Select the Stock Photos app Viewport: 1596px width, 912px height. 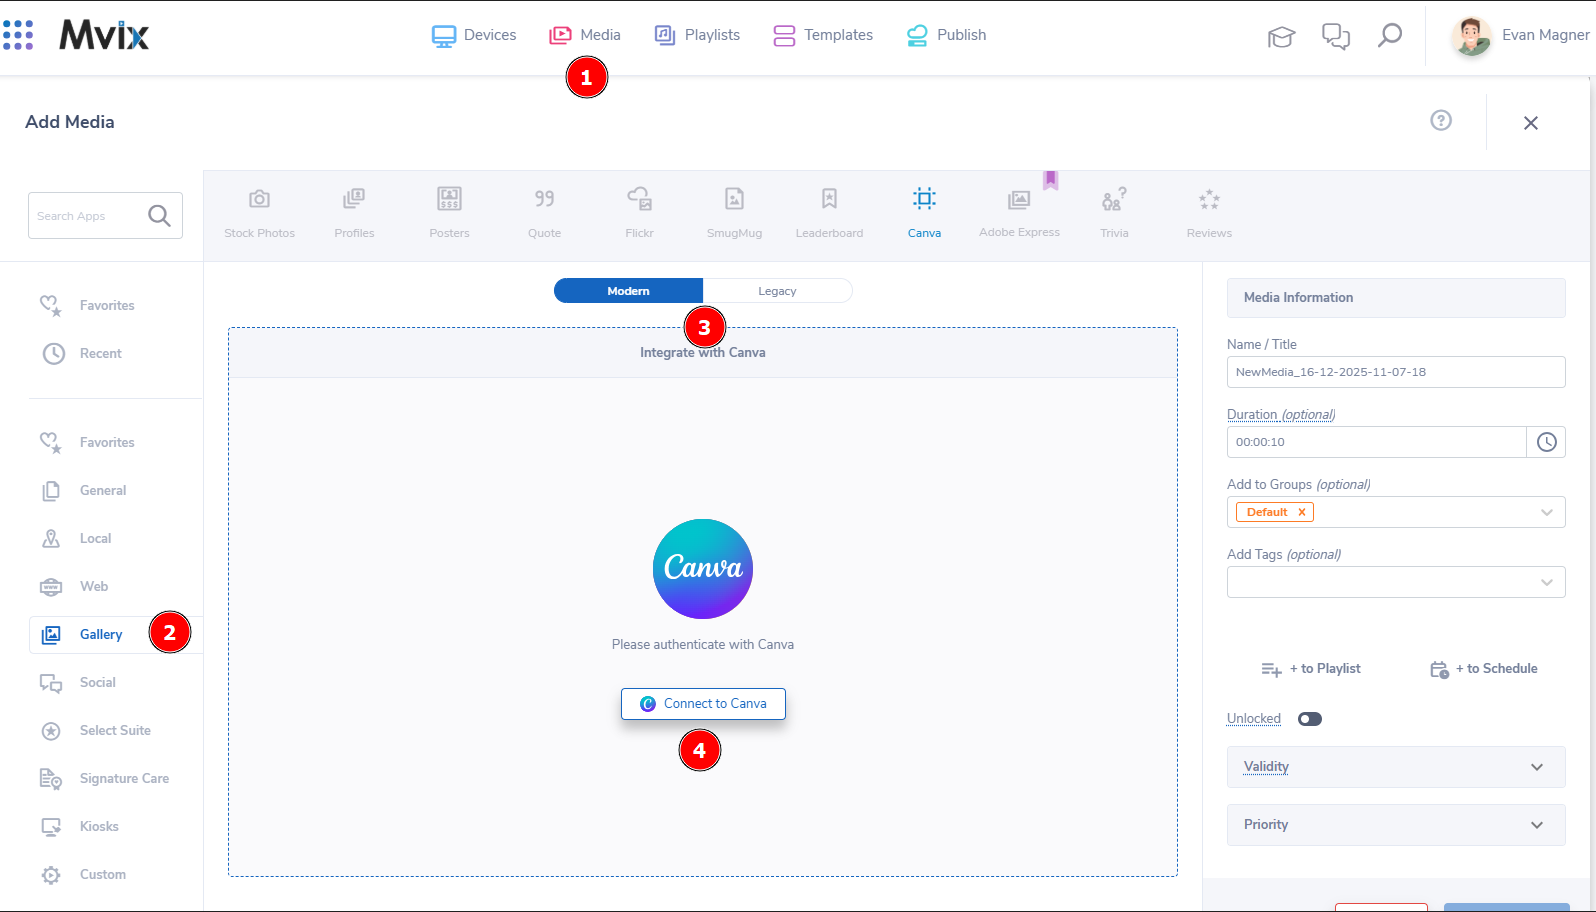tap(260, 213)
